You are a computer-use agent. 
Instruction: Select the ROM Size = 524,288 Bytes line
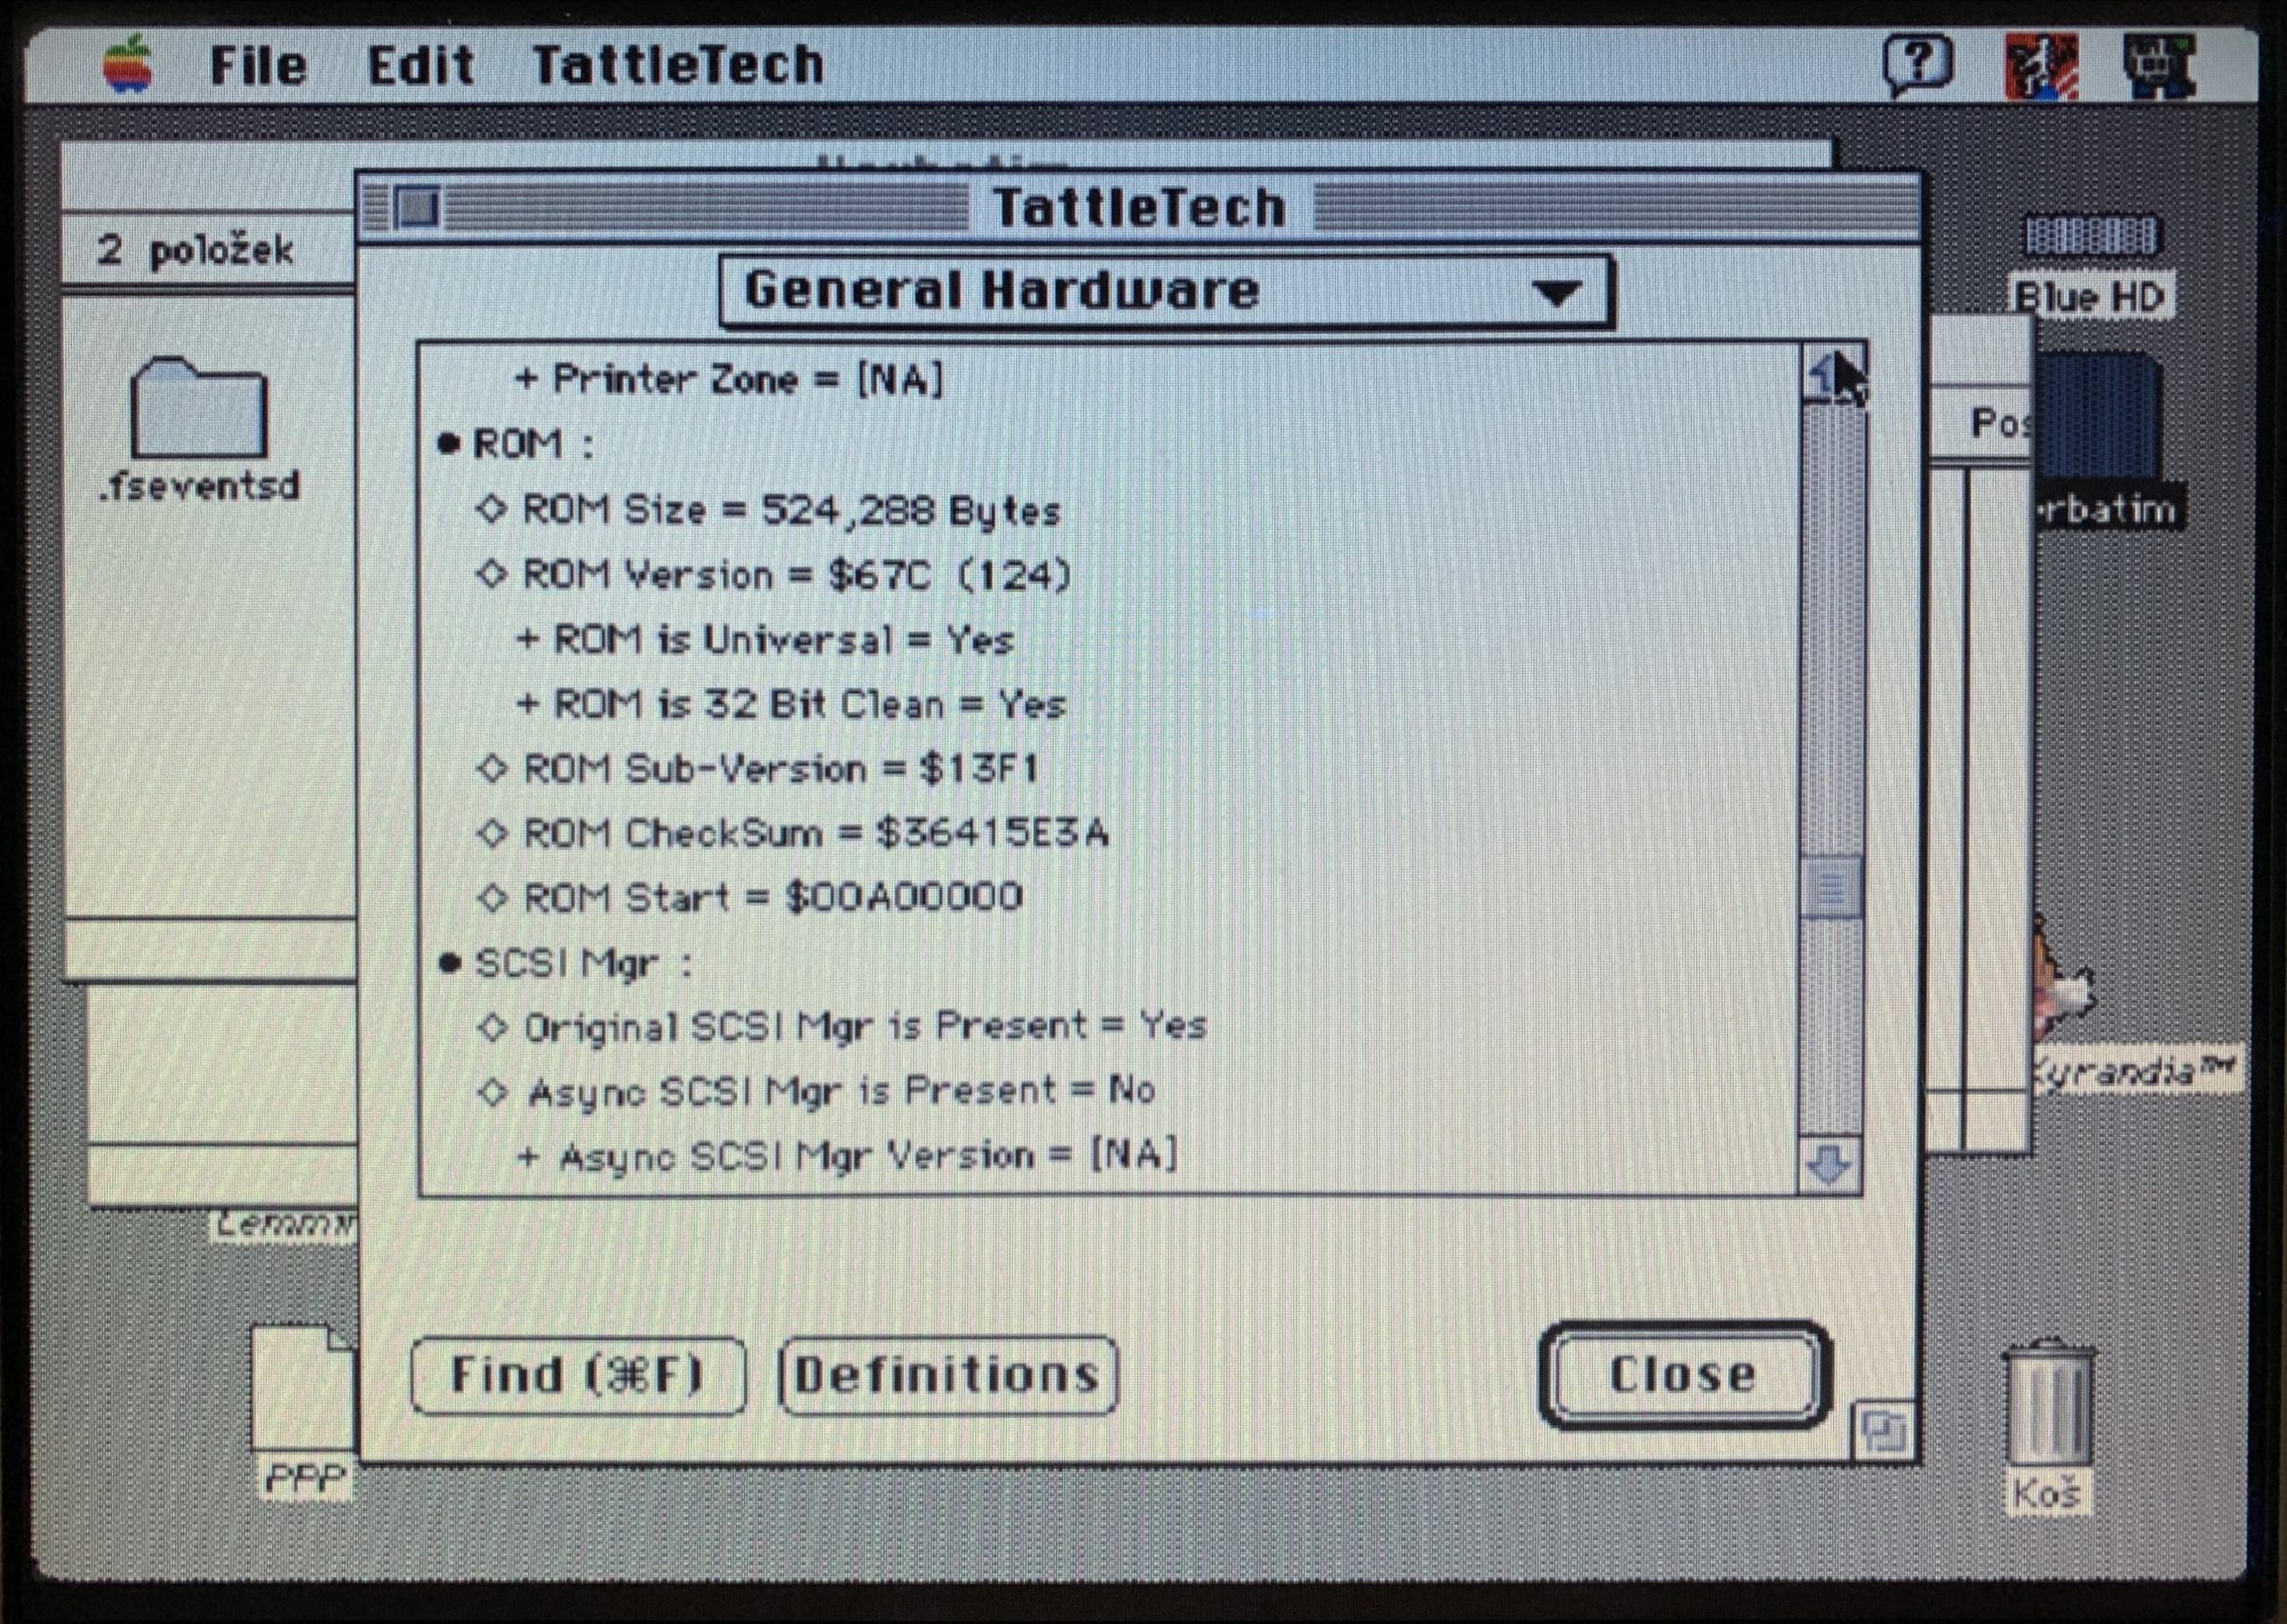point(767,511)
